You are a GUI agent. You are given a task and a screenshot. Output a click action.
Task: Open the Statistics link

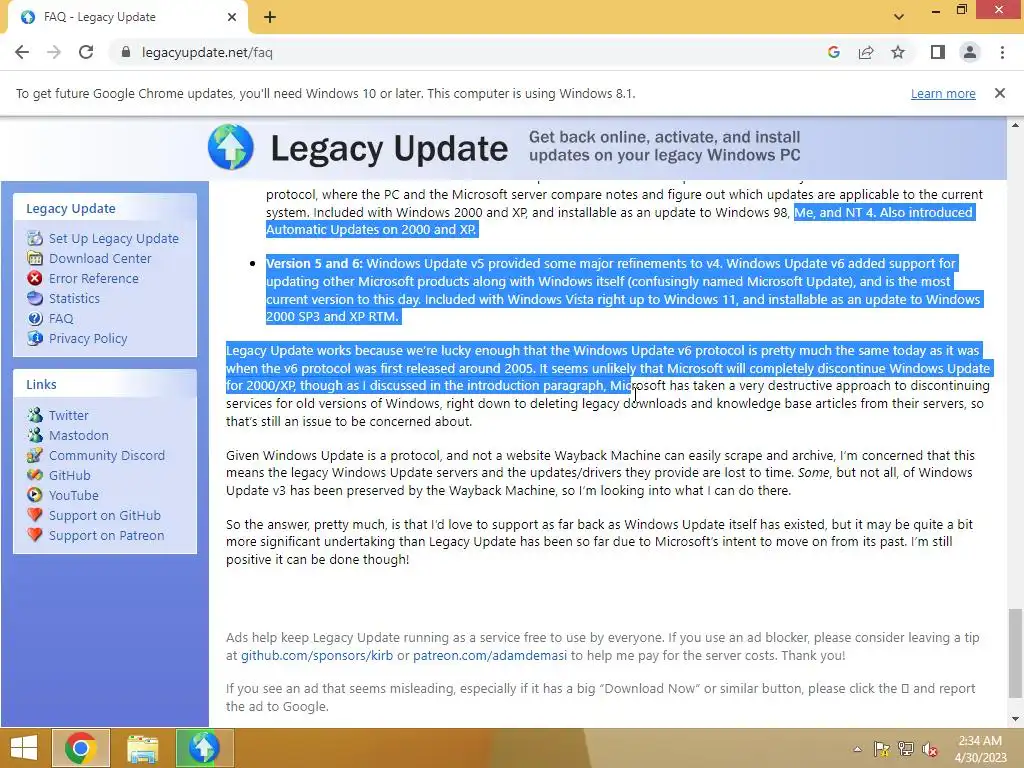(74, 298)
